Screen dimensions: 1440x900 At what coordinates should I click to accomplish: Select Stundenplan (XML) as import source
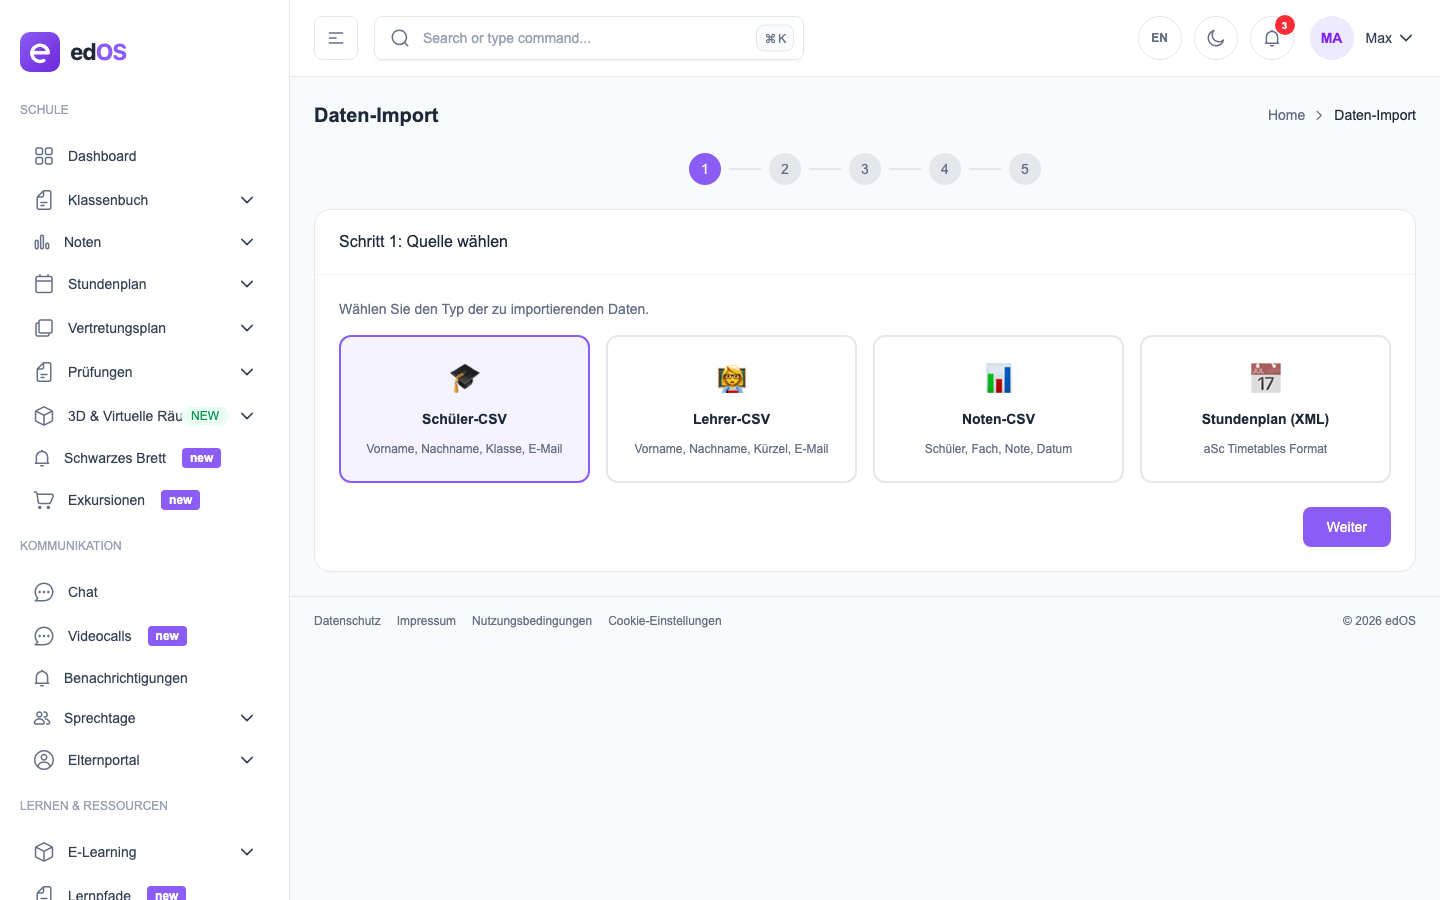(1265, 409)
